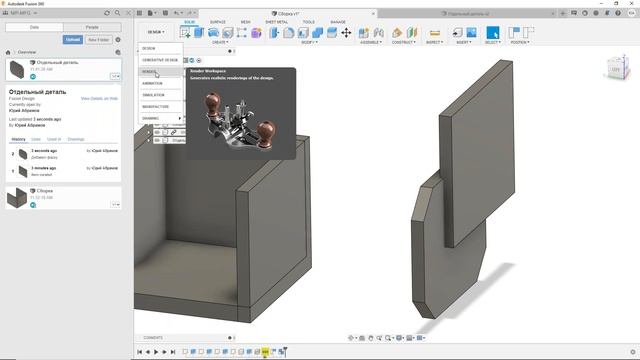Expand the Assemble panel dropdown
640x360 pixels.
coord(371,42)
